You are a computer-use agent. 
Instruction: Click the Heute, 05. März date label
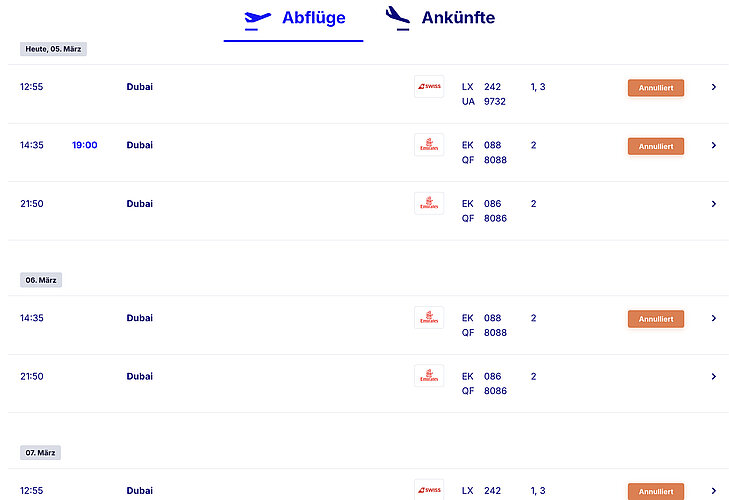coord(54,49)
